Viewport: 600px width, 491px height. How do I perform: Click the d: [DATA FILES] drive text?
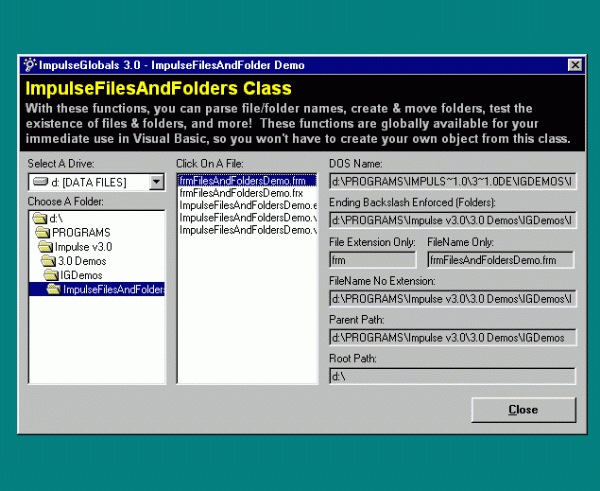tap(89, 183)
